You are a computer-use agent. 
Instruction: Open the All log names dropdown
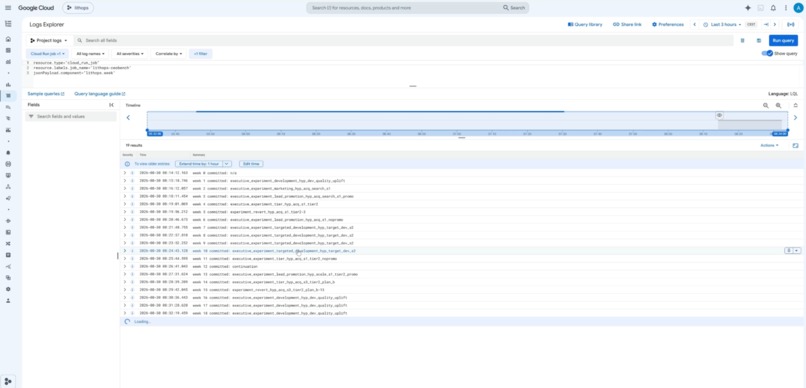[90, 53]
